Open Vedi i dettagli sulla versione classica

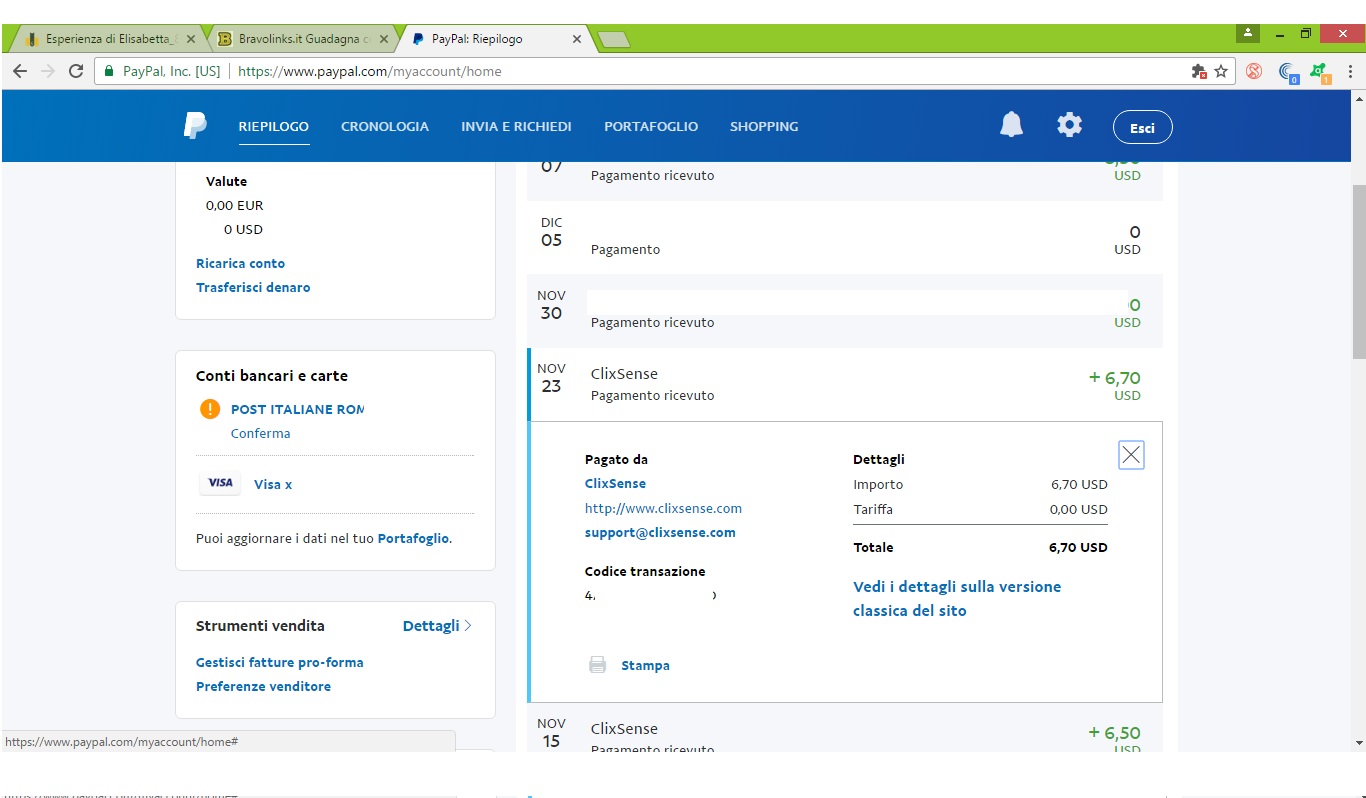pyautogui.click(x=957, y=598)
